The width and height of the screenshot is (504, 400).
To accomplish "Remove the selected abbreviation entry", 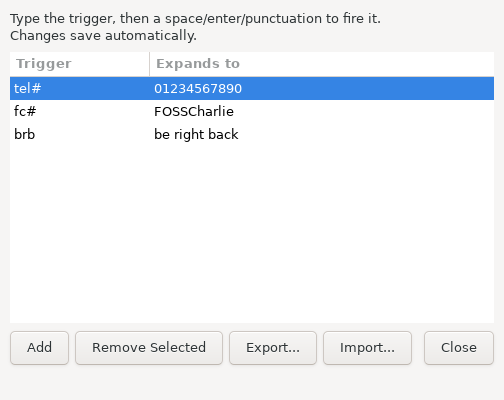I will tap(149, 348).
